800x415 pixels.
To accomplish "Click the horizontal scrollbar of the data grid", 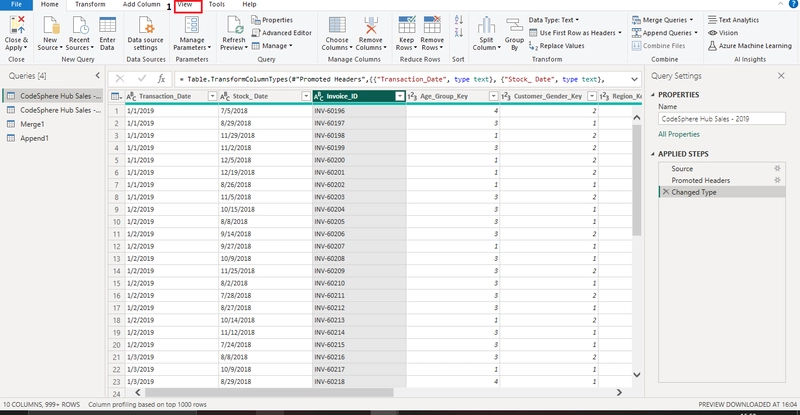I will [269, 393].
